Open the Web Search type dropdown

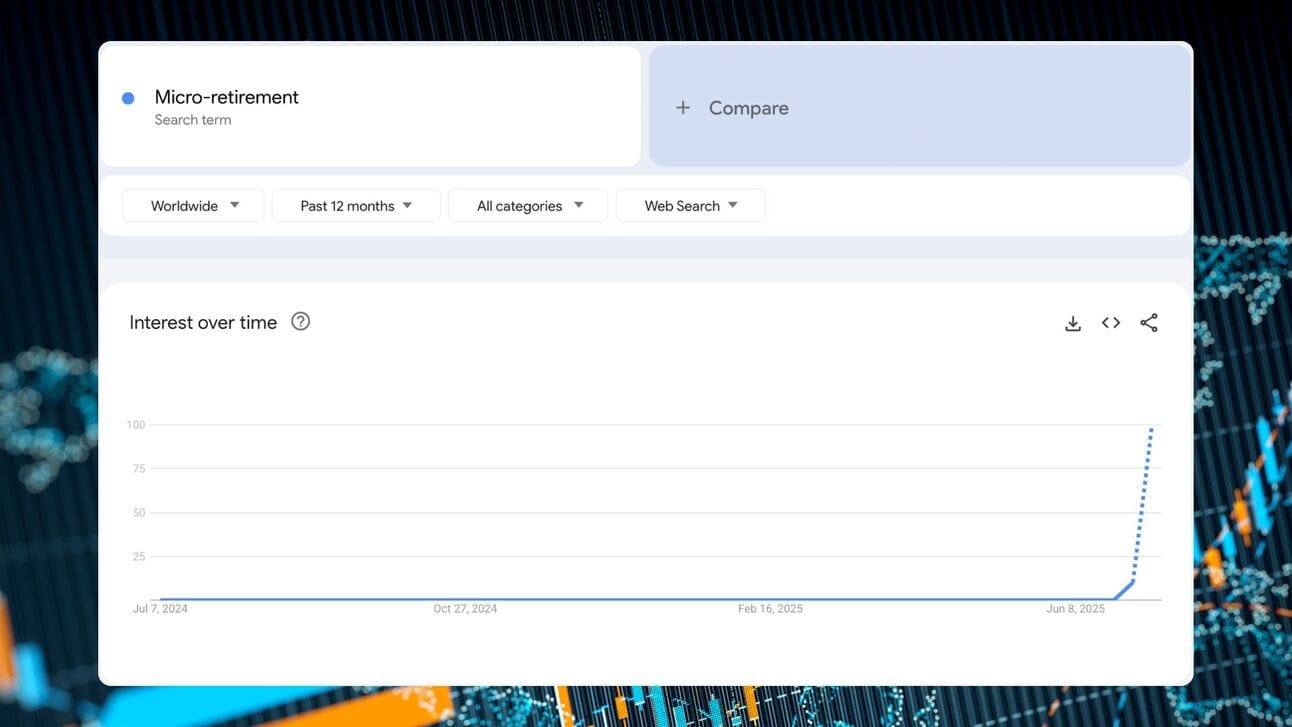click(691, 205)
